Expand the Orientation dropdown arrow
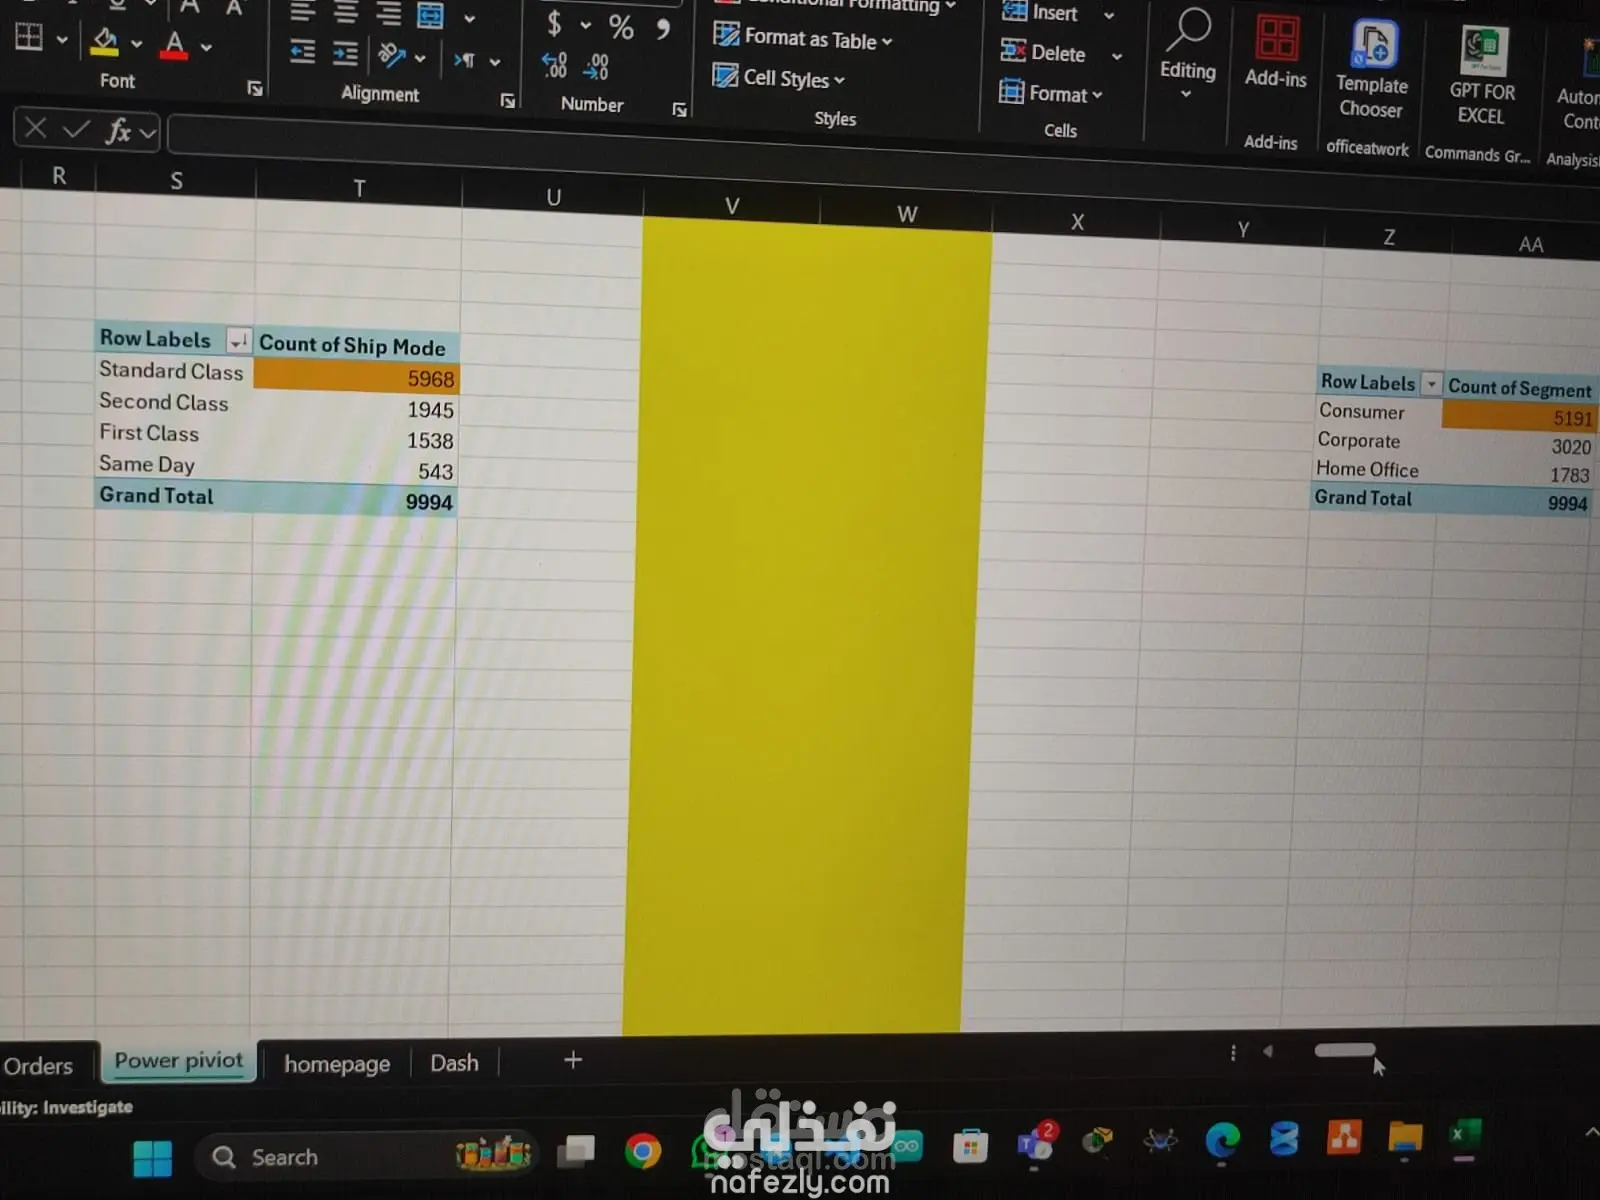This screenshot has height=1200, width=1600. tap(420, 59)
